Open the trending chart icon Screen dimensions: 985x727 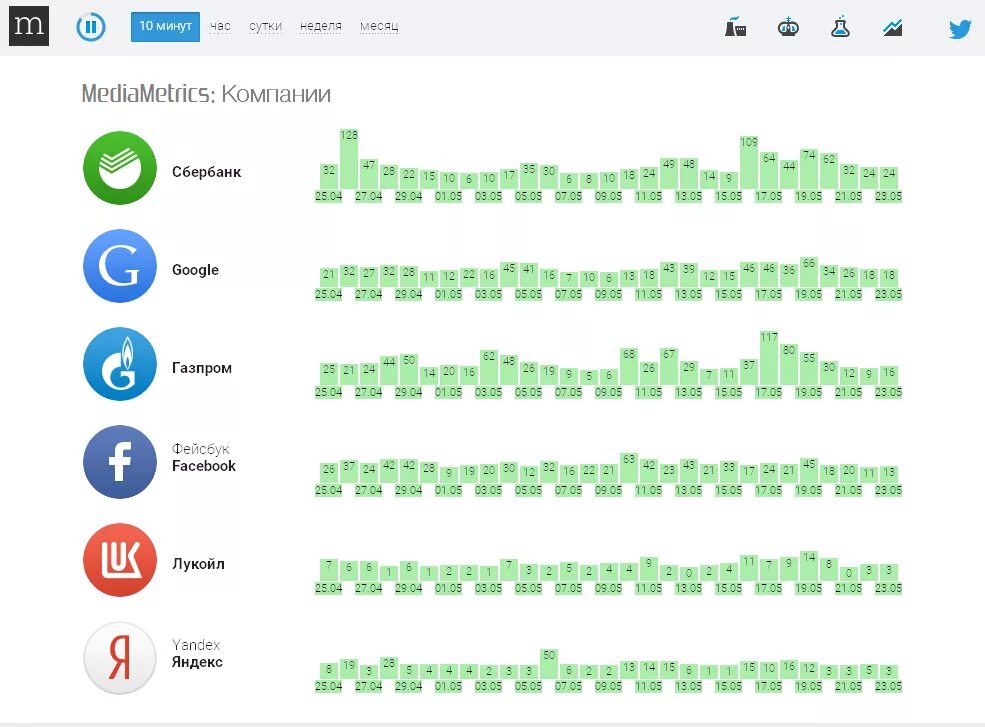(892, 28)
